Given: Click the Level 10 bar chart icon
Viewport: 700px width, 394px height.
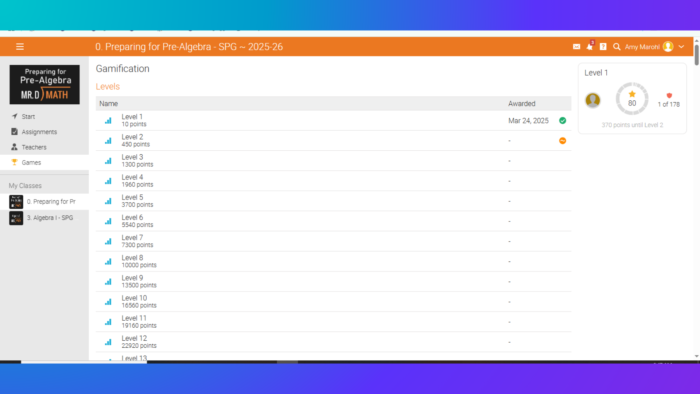Looking at the screenshot, I should point(108,302).
